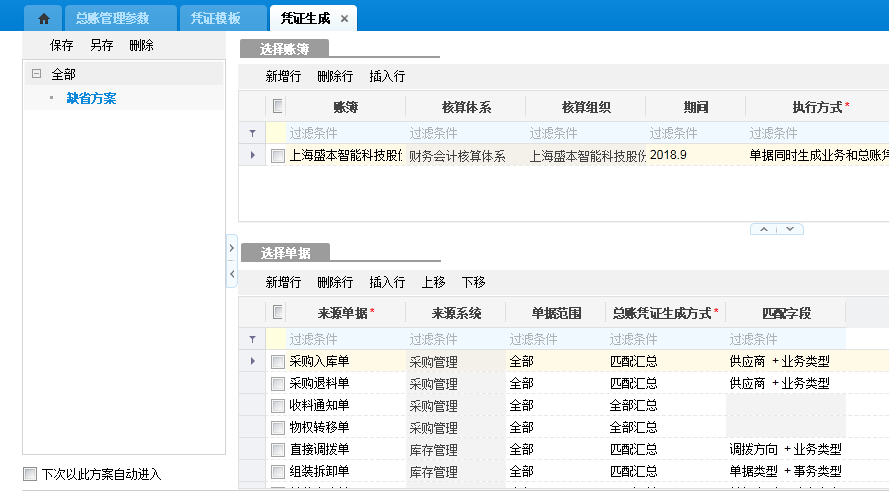This screenshot has width=889, height=491.
Task: Collapse the 全部 tree node
Action: tap(37, 74)
